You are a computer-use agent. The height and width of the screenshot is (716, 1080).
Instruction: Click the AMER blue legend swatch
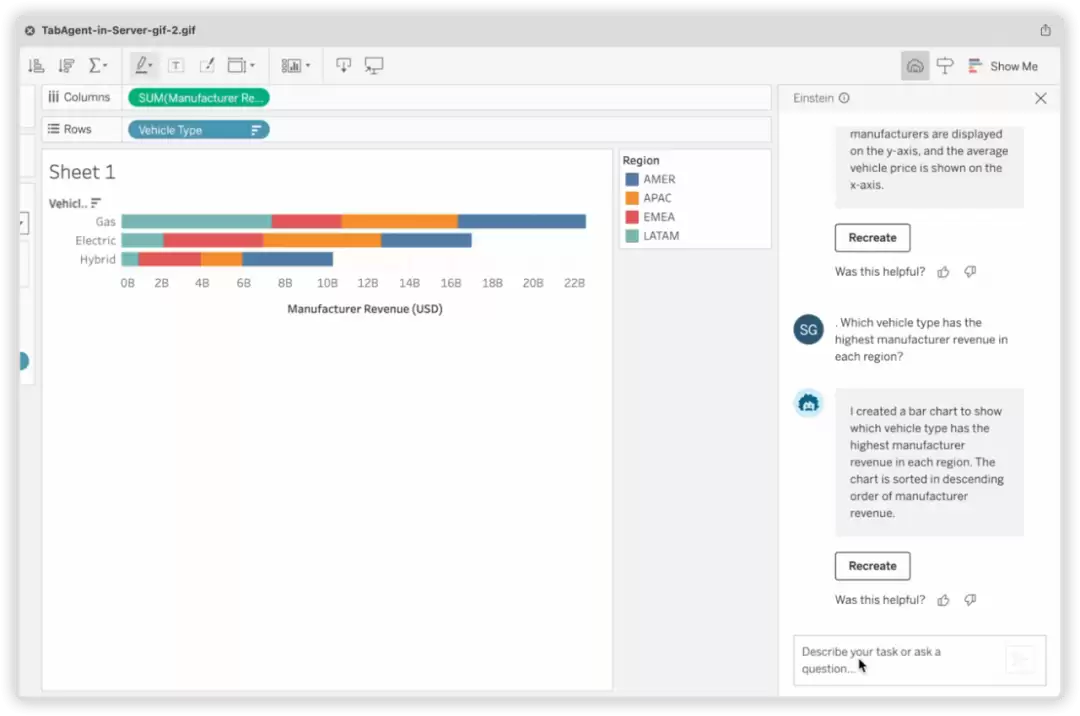632,179
